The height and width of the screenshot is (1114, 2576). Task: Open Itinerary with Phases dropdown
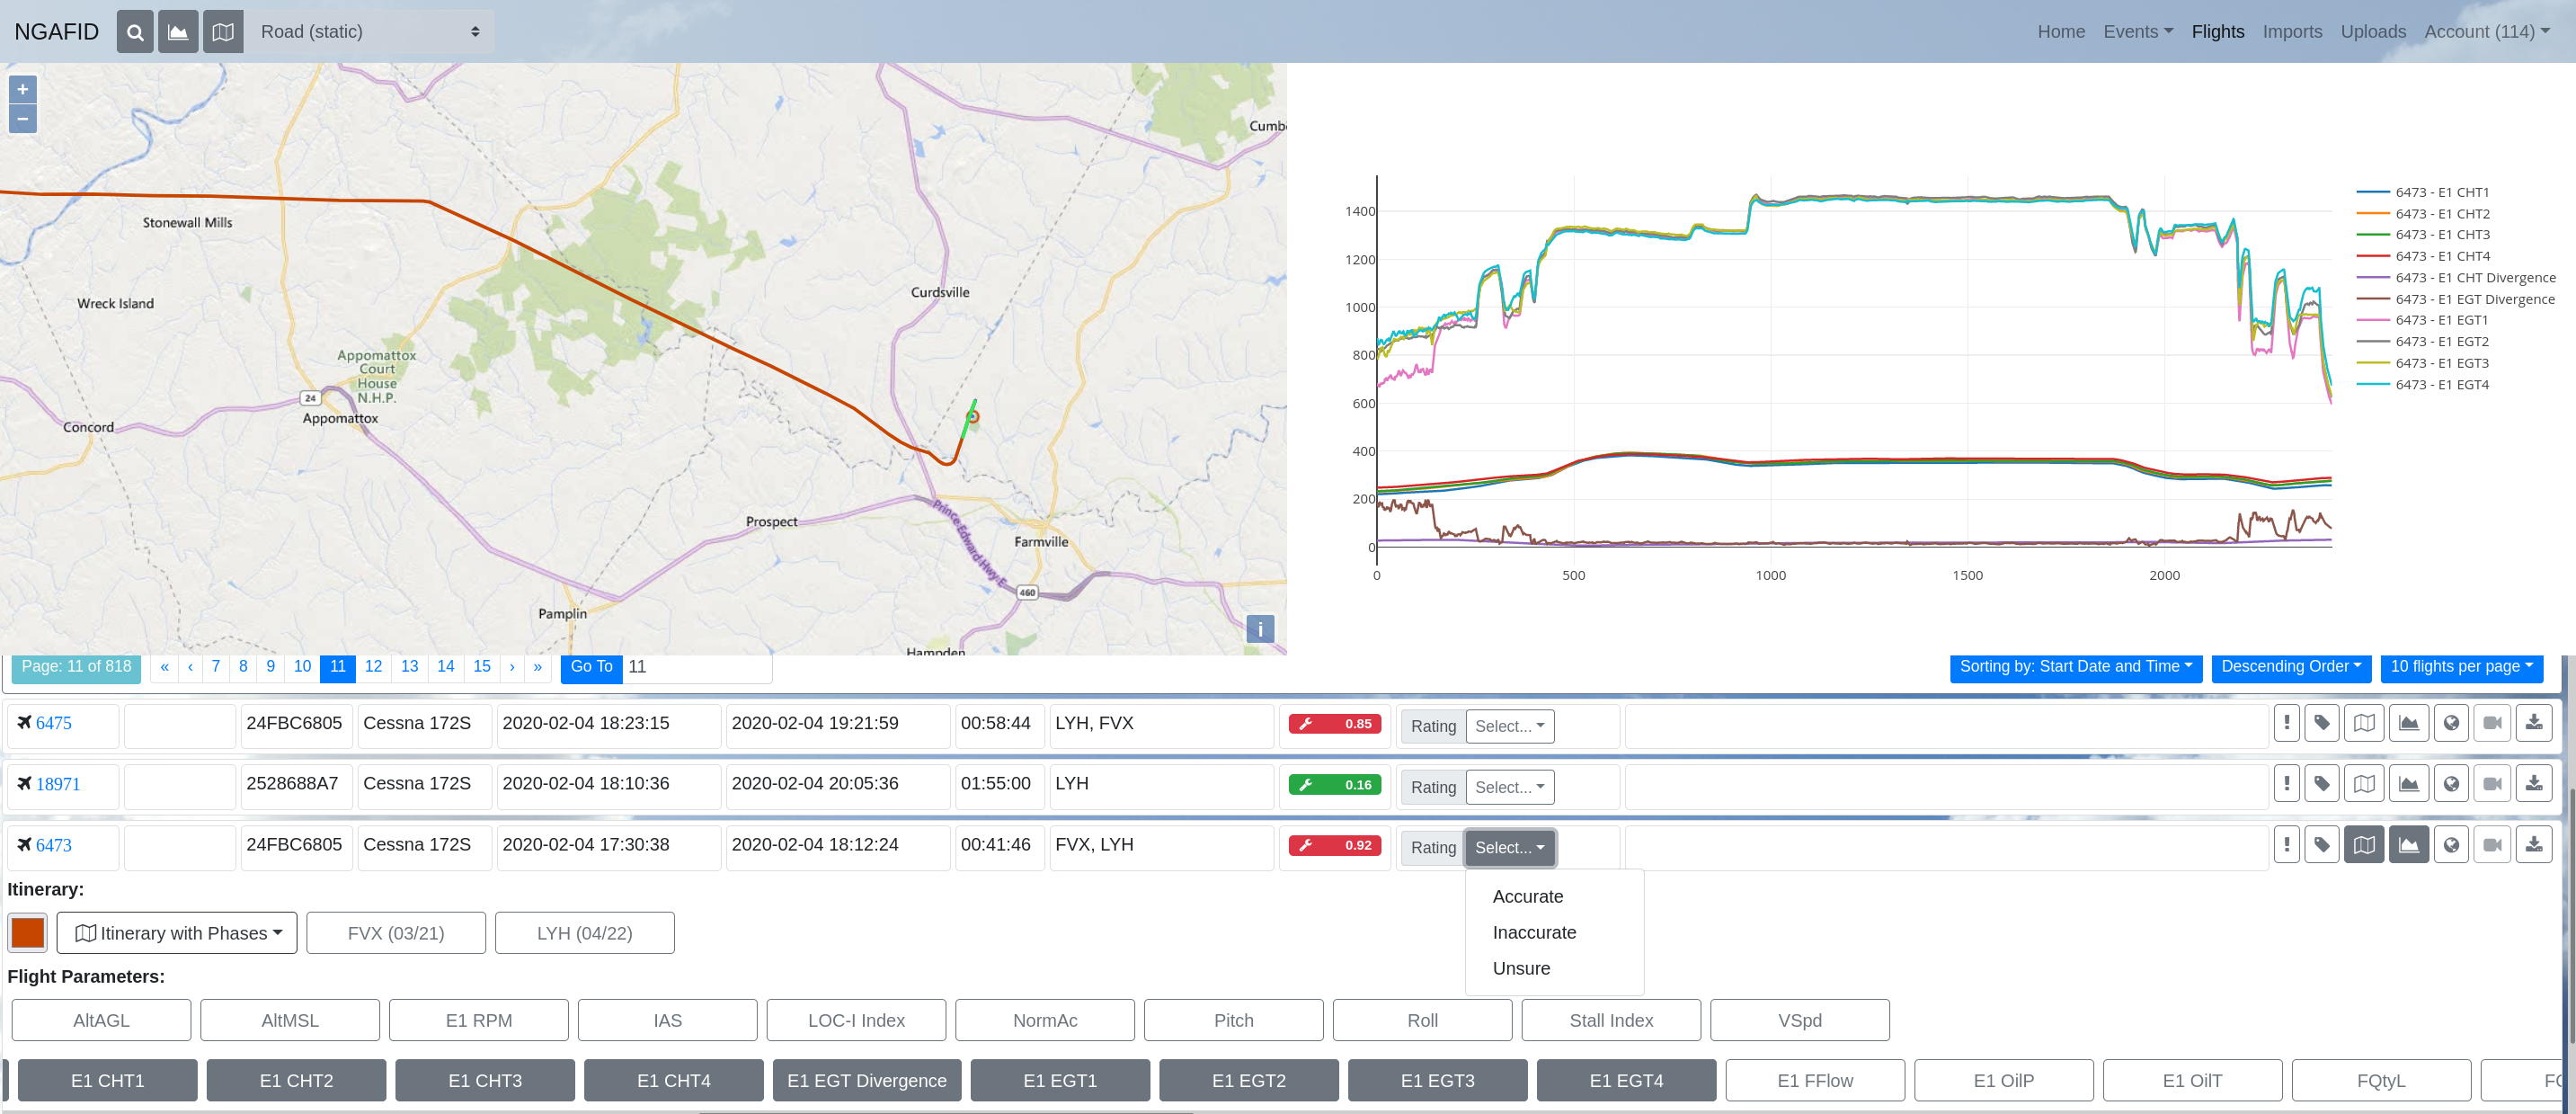click(x=177, y=933)
